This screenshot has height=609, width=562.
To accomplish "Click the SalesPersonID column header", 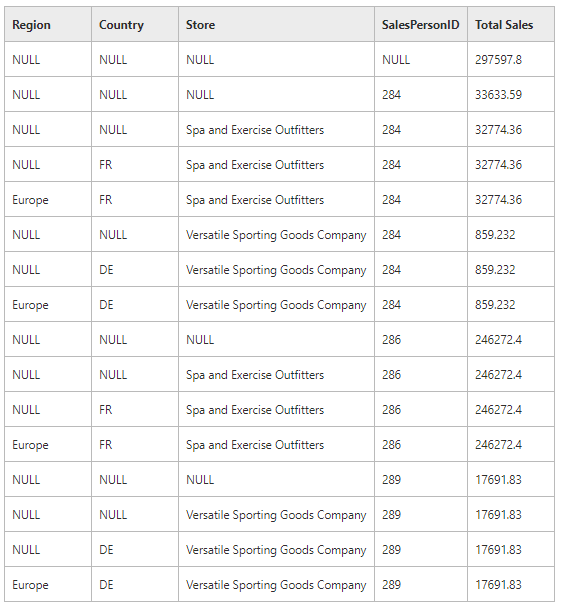I will pyautogui.click(x=421, y=24).
